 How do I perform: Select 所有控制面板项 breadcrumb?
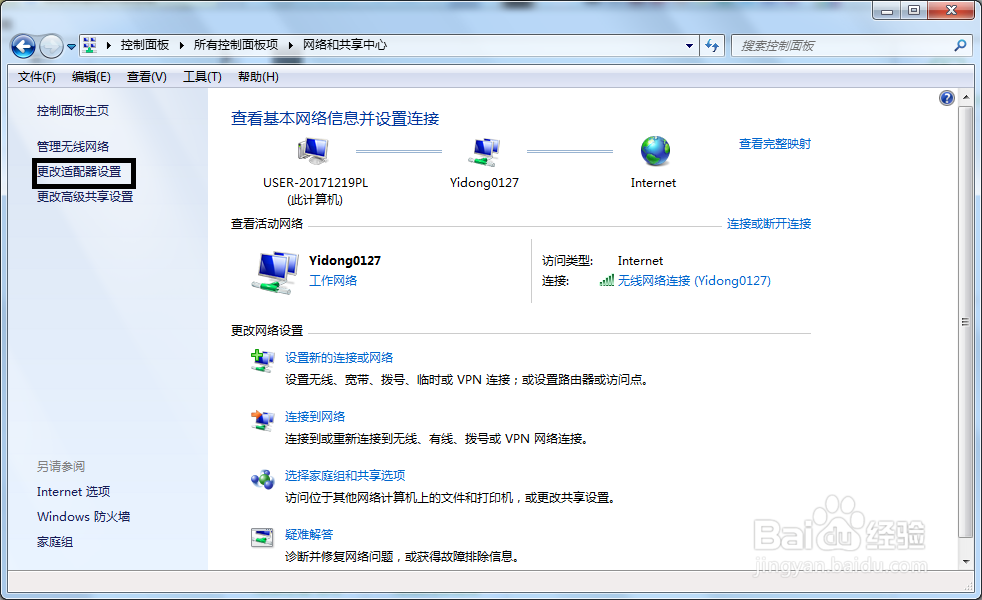235,45
